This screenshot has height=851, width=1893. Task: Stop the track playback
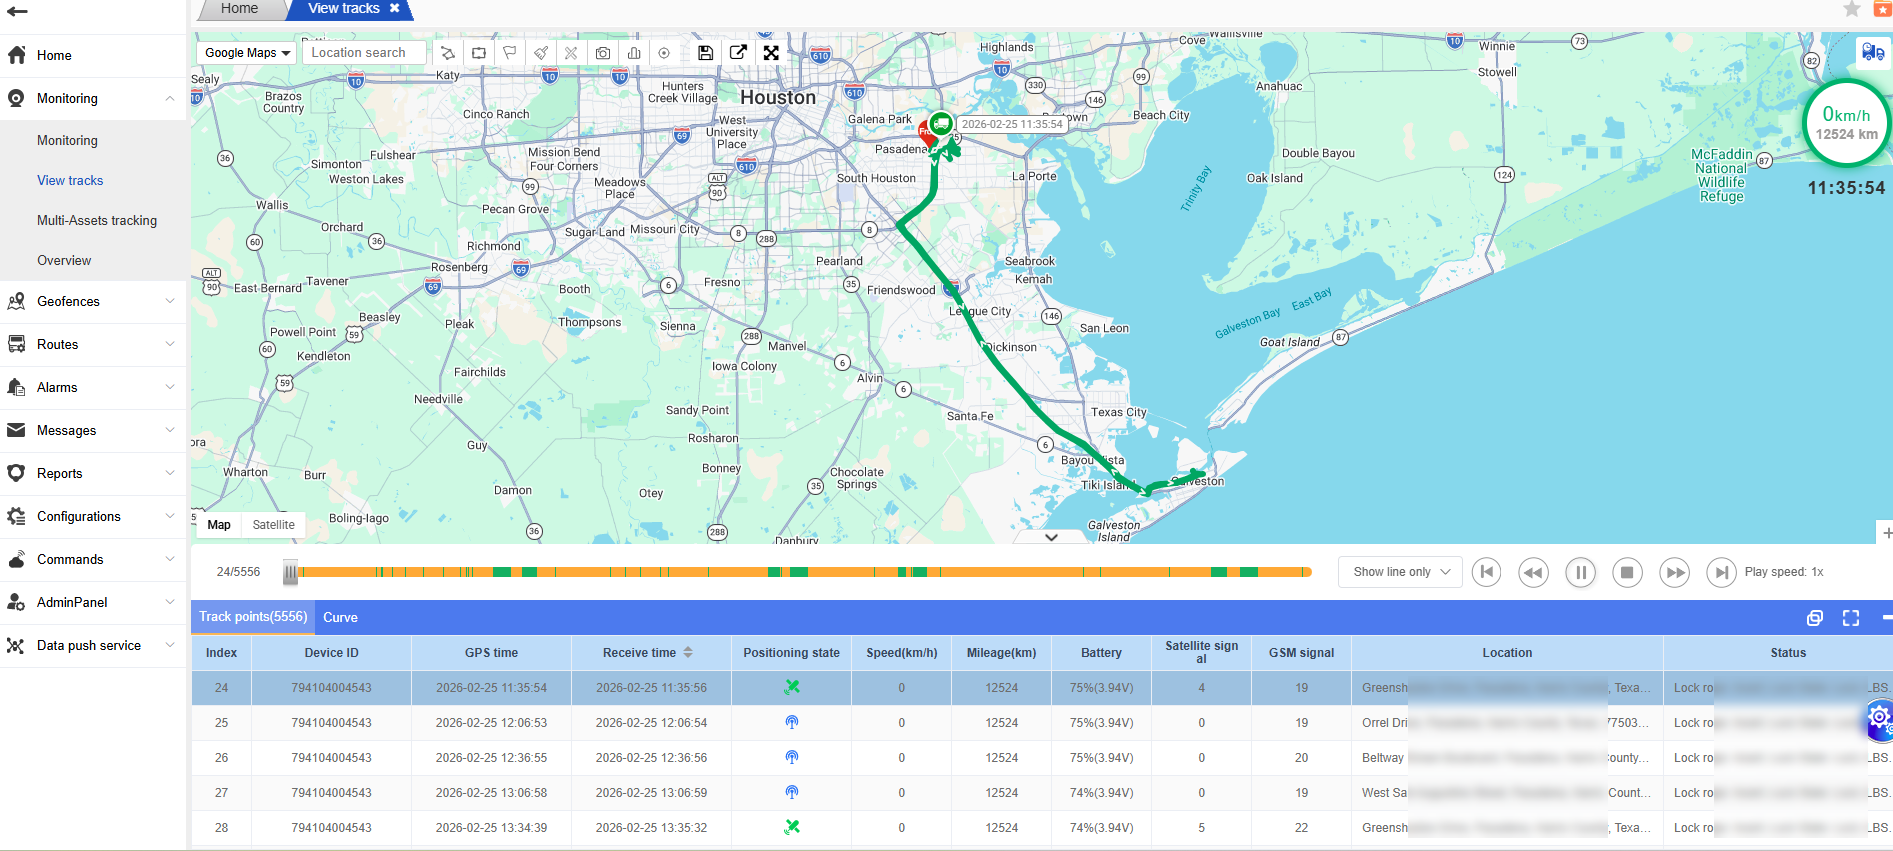coord(1627,572)
